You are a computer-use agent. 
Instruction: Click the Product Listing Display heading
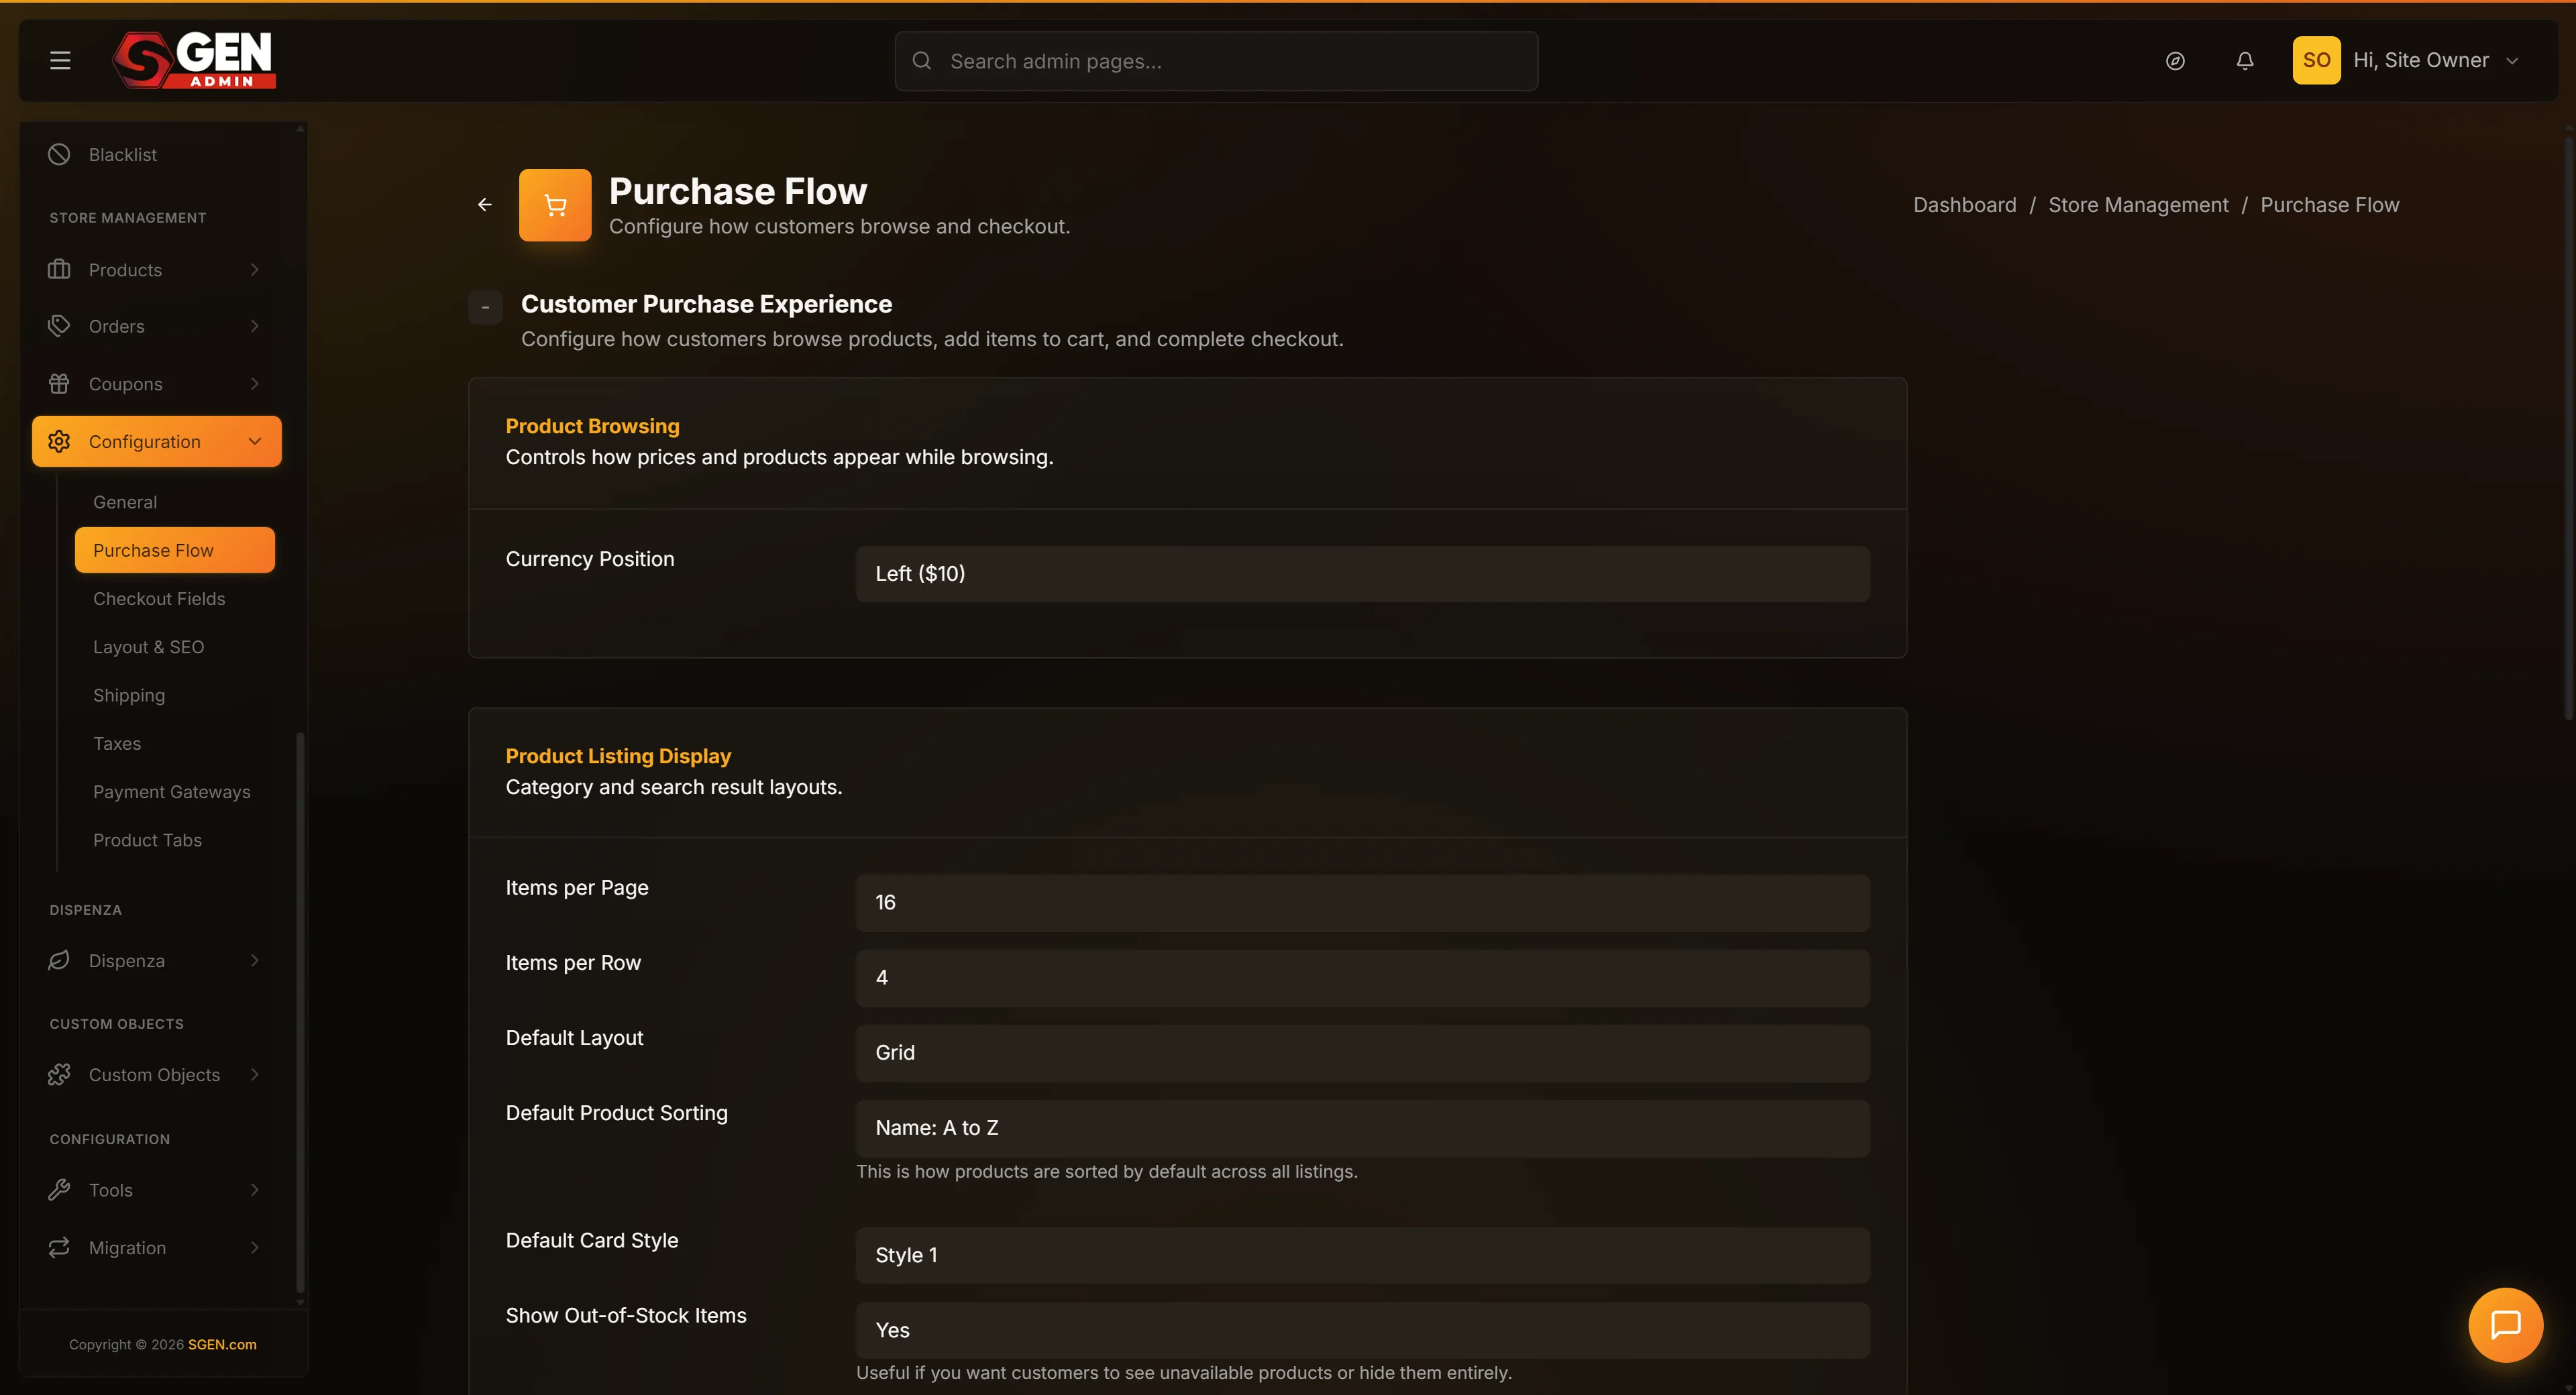[618, 756]
